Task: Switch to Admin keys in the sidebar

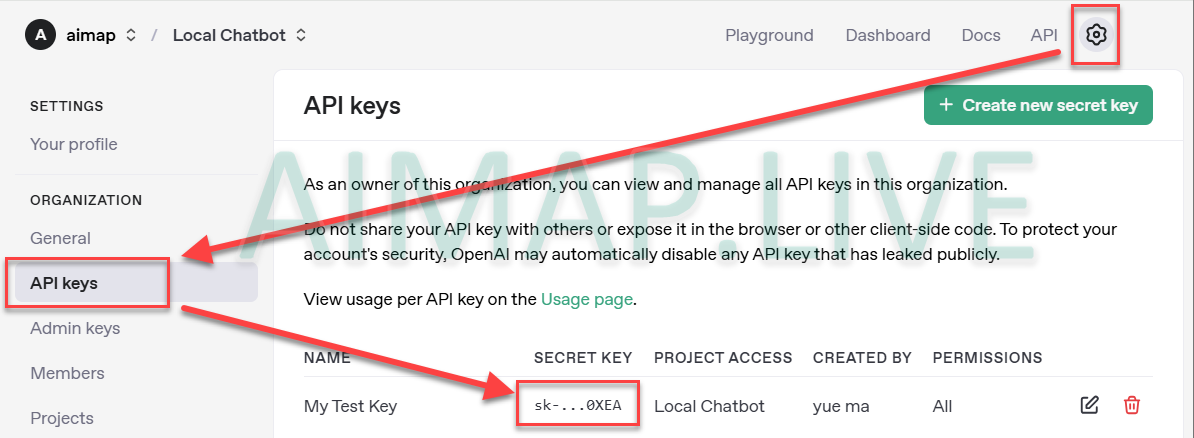Action: pos(75,328)
